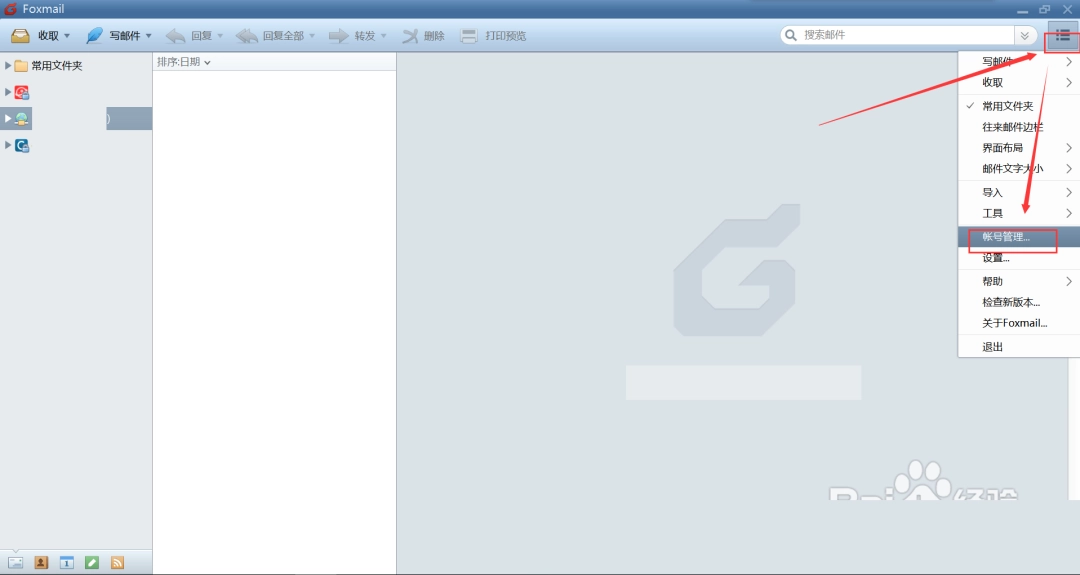The width and height of the screenshot is (1080, 575).
Task: Click the 打印预览 print preview button
Action: (493, 36)
